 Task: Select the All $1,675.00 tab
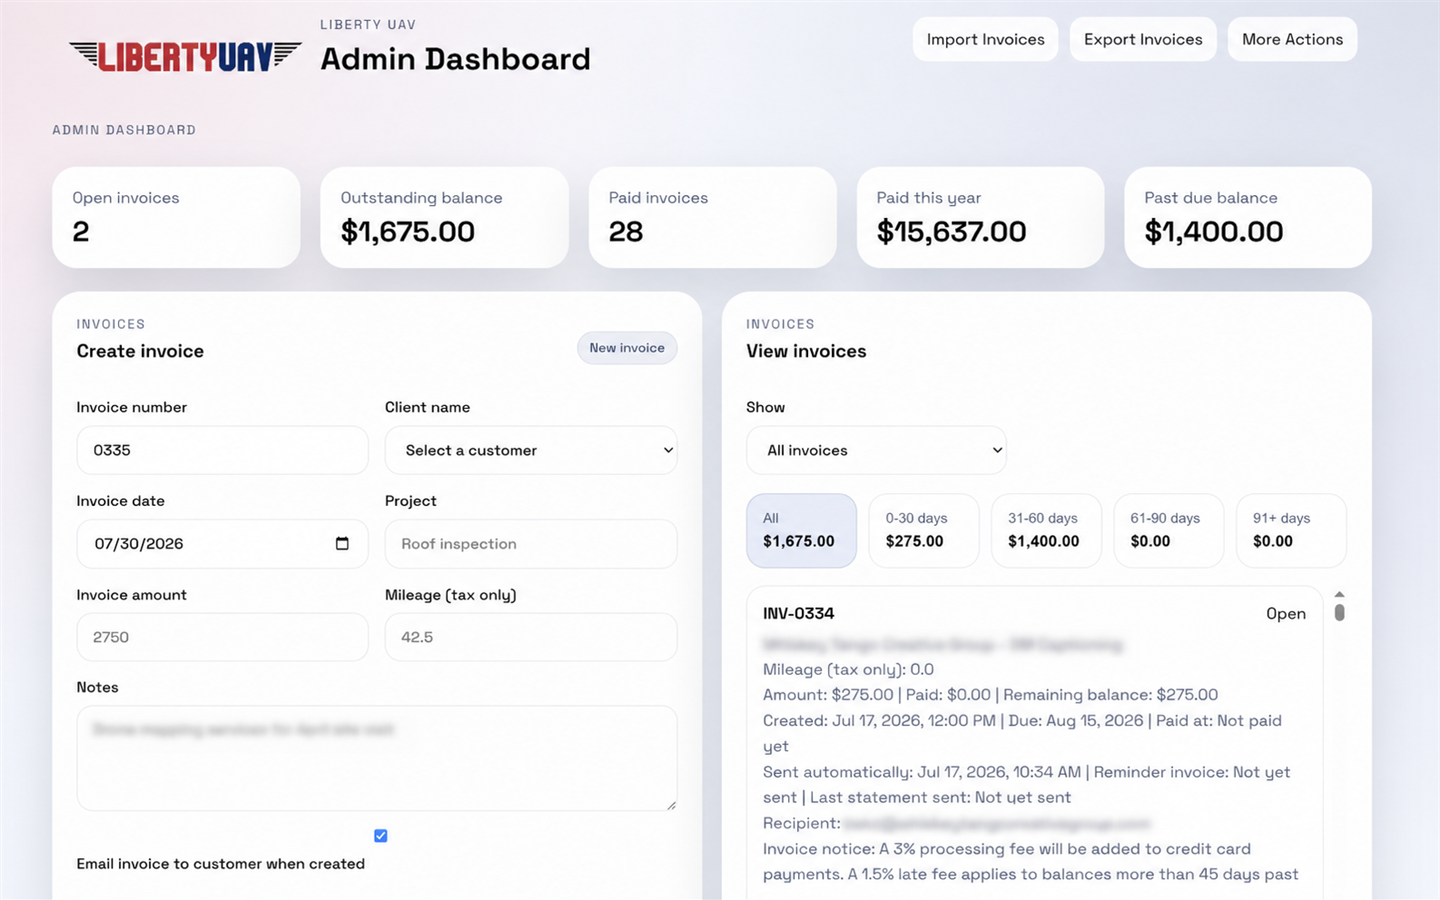pyautogui.click(x=801, y=530)
